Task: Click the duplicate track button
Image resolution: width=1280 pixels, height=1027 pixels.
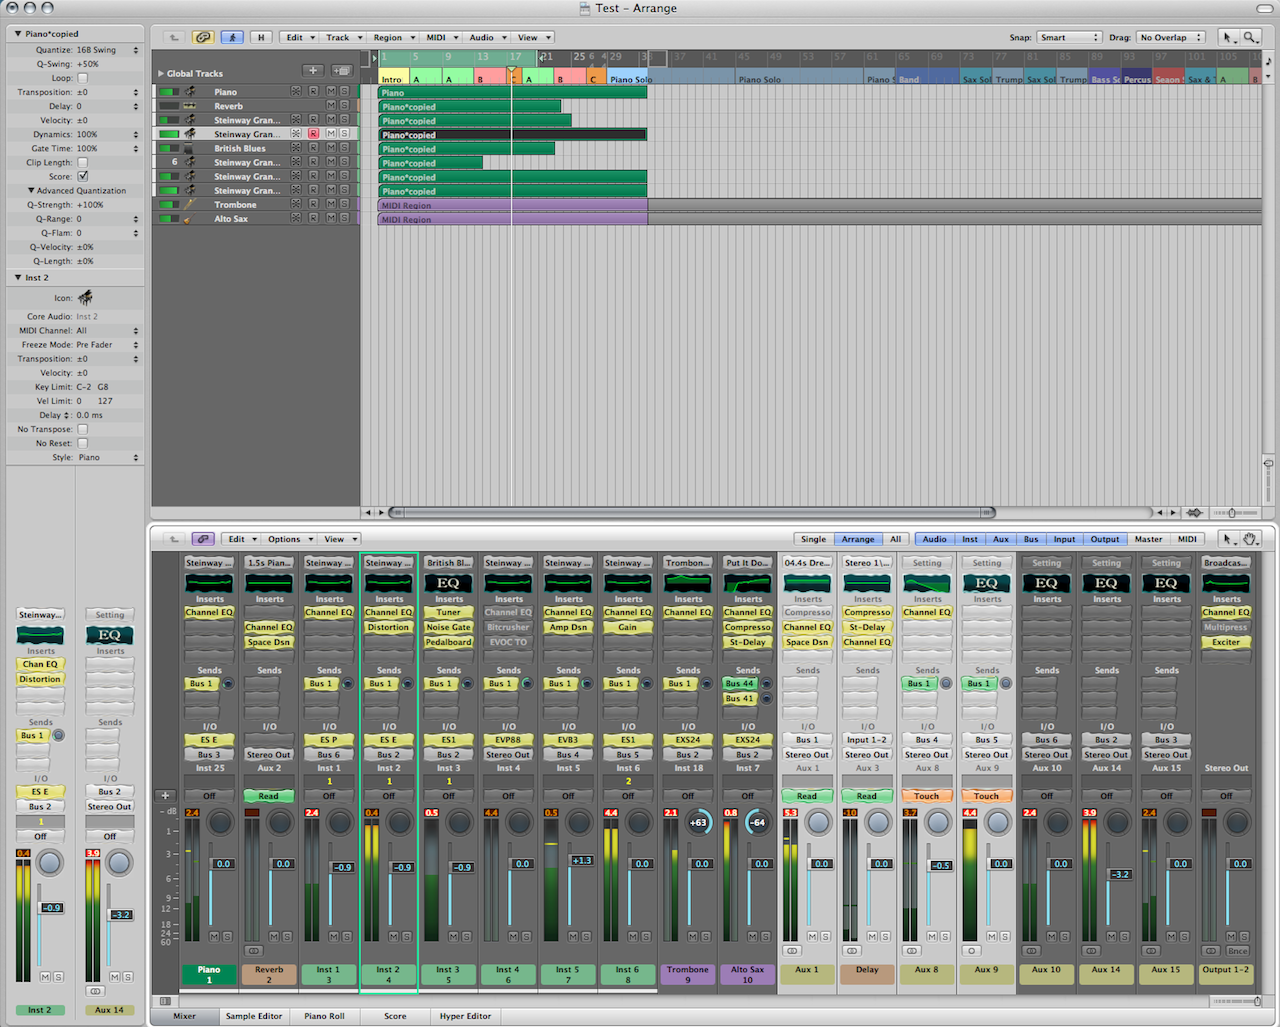Action: coord(341,71)
